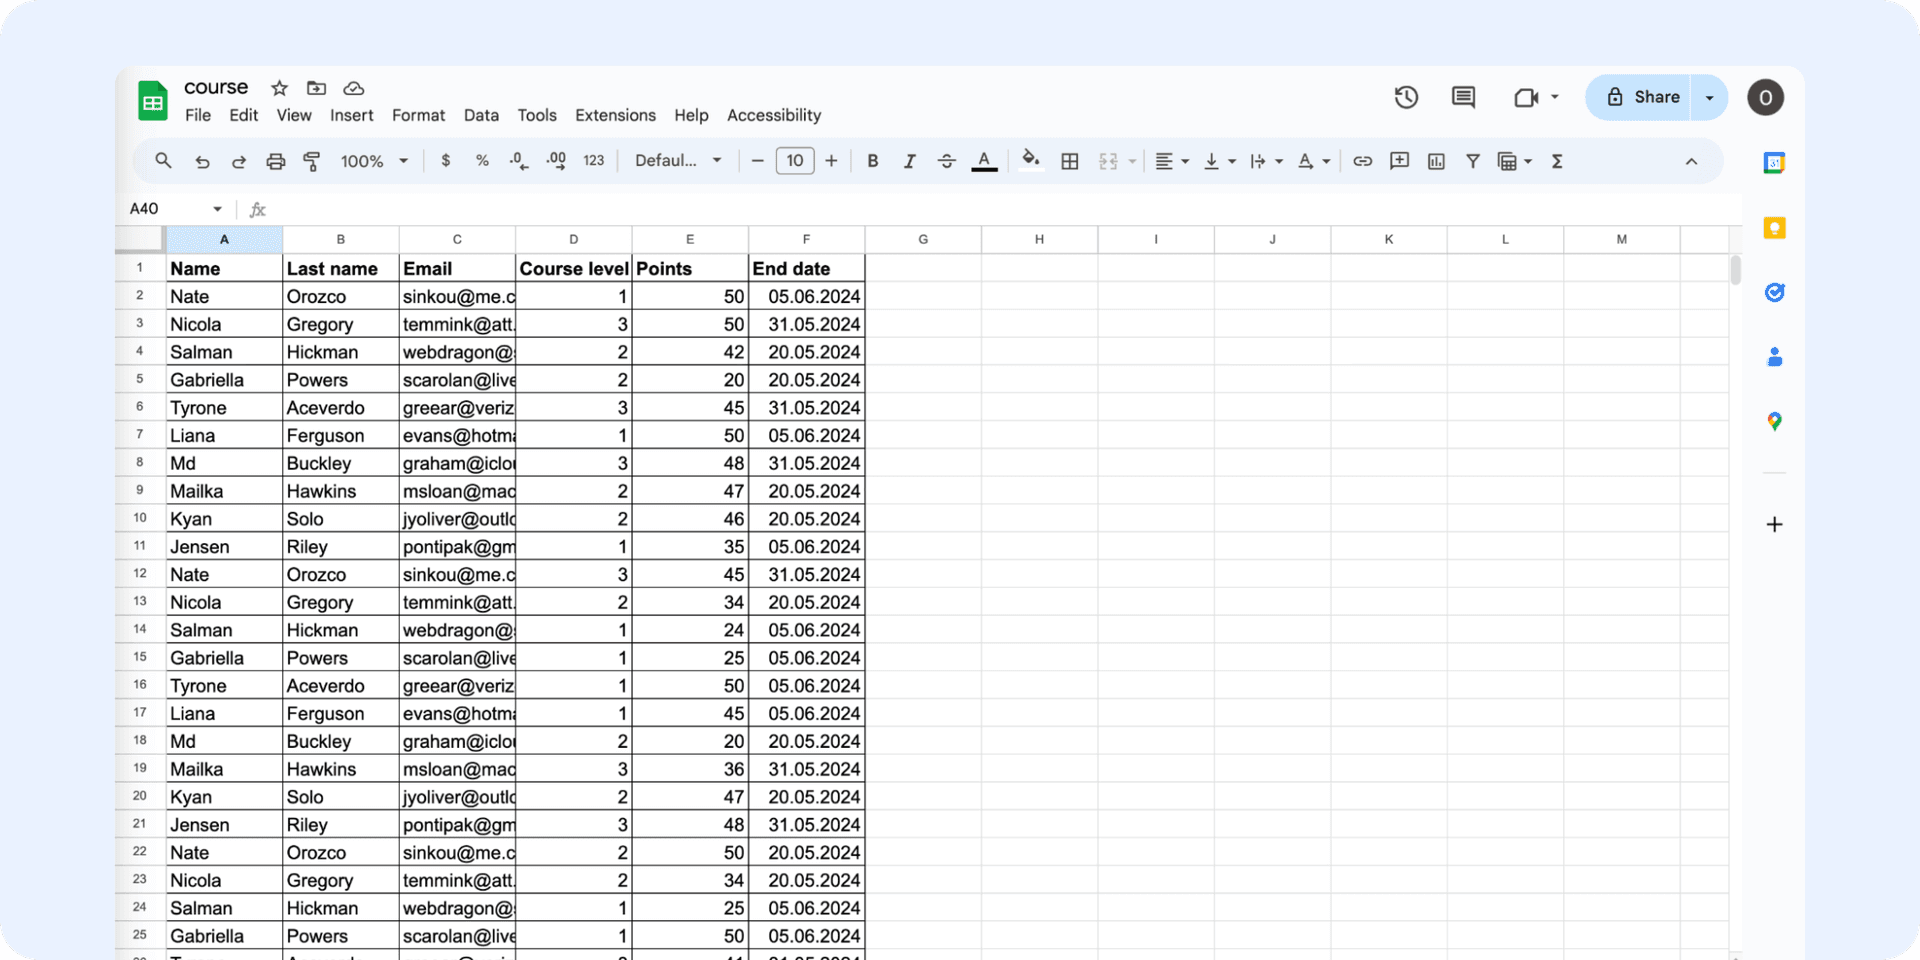Open the Format menu
The height and width of the screenshot is (960, 1920).
coord(418,115)
